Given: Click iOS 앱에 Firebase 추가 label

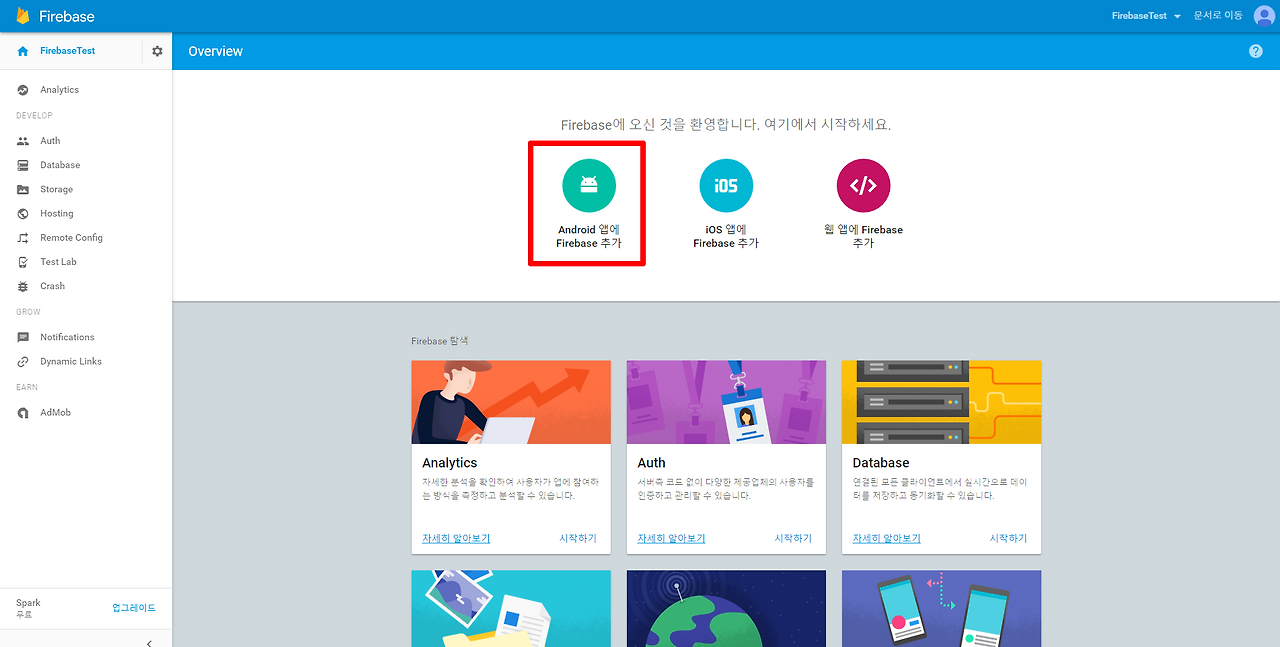Looking at the screenshot, I should tap(726, 236).
